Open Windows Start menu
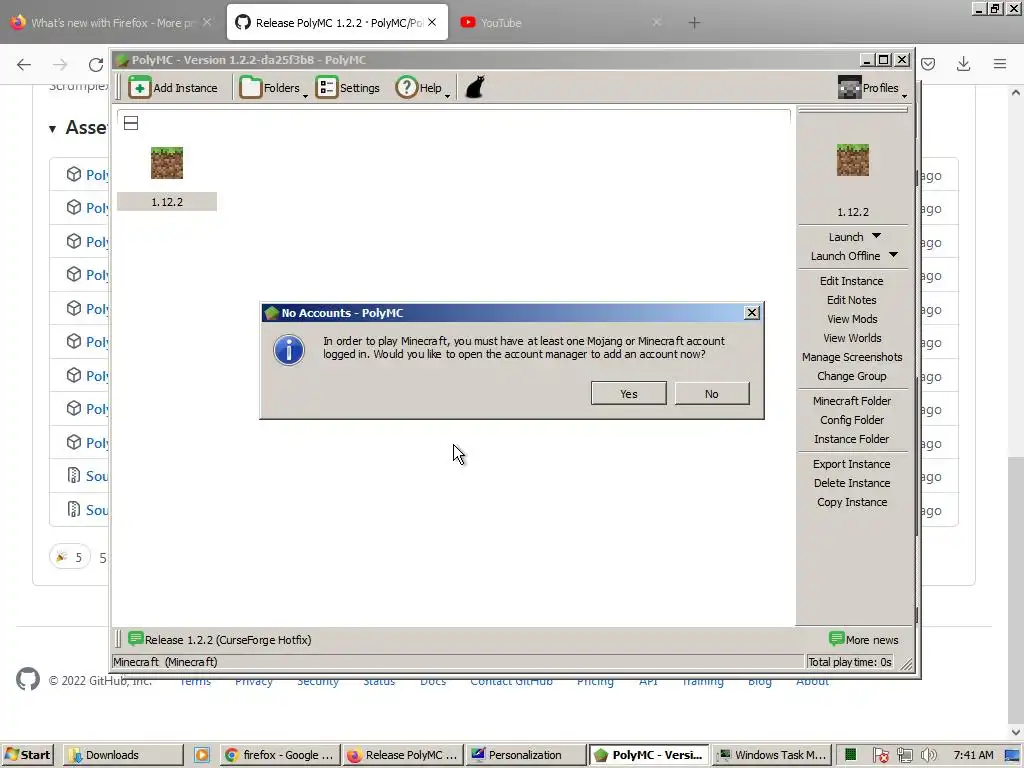This screenshot has height=768, width=1024. click(x=27, y=754)
